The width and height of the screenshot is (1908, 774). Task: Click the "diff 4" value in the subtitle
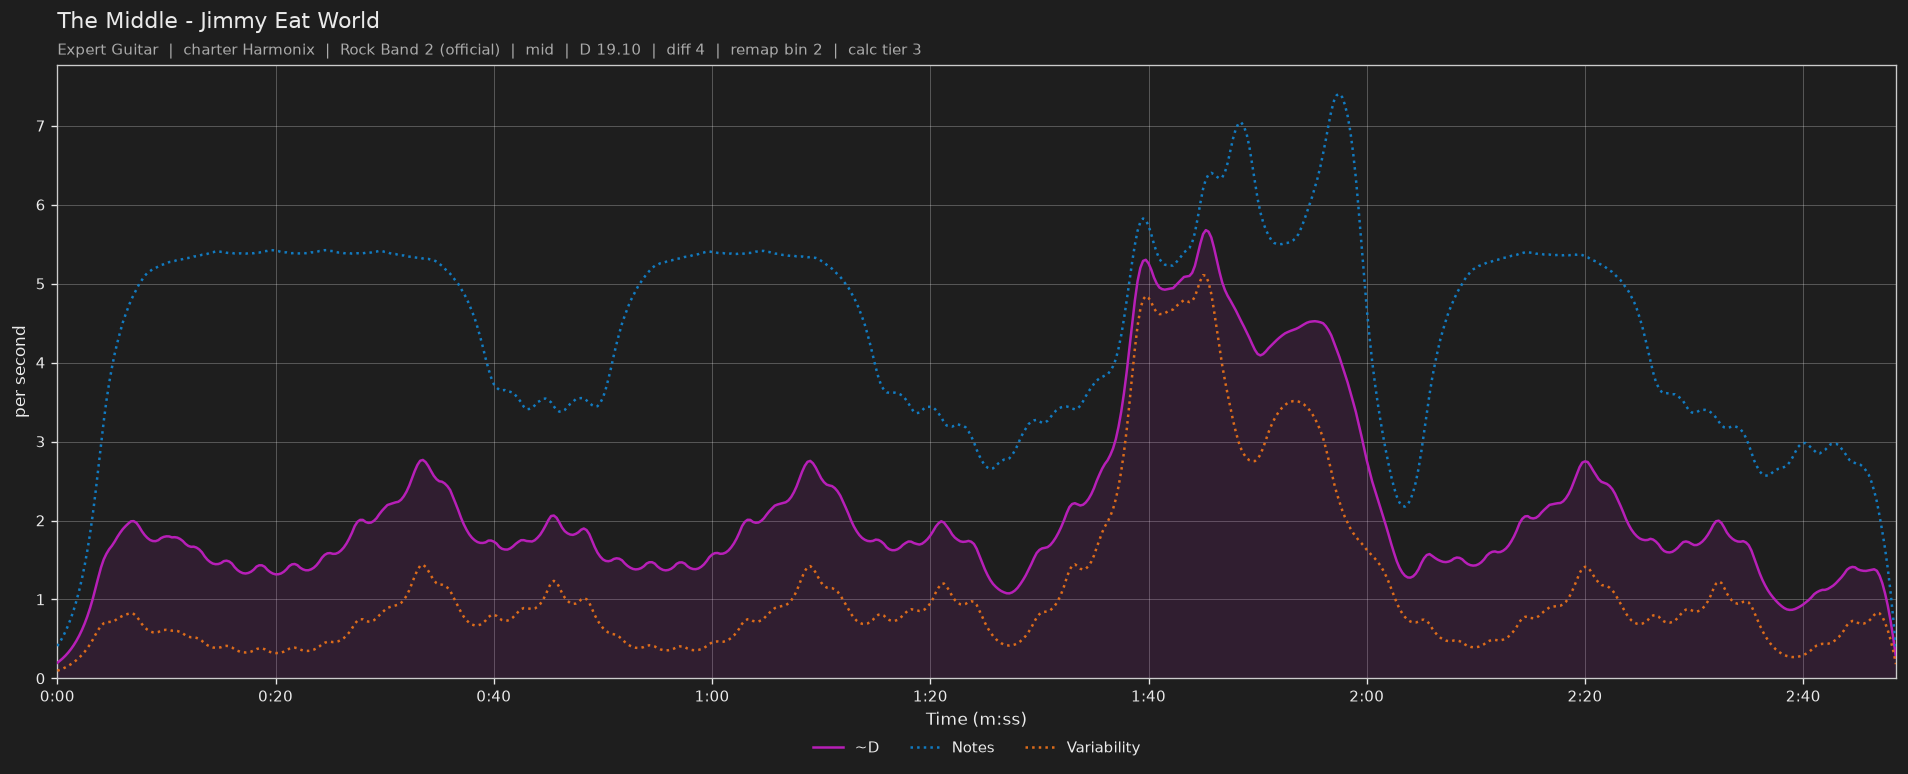[x=685, y=50]
